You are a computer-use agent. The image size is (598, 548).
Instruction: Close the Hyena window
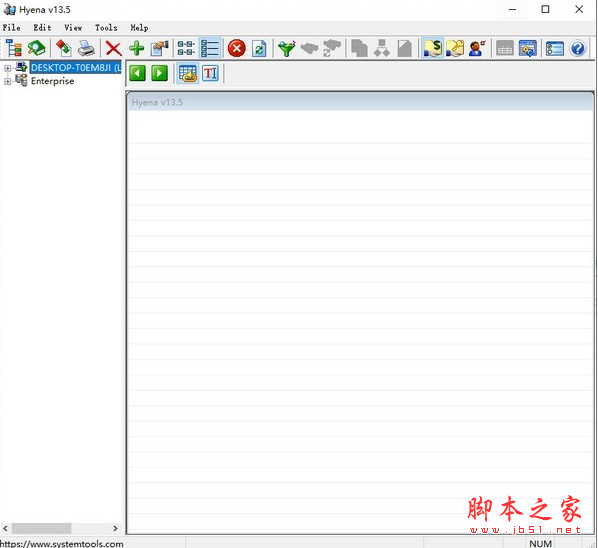(579, 10)
